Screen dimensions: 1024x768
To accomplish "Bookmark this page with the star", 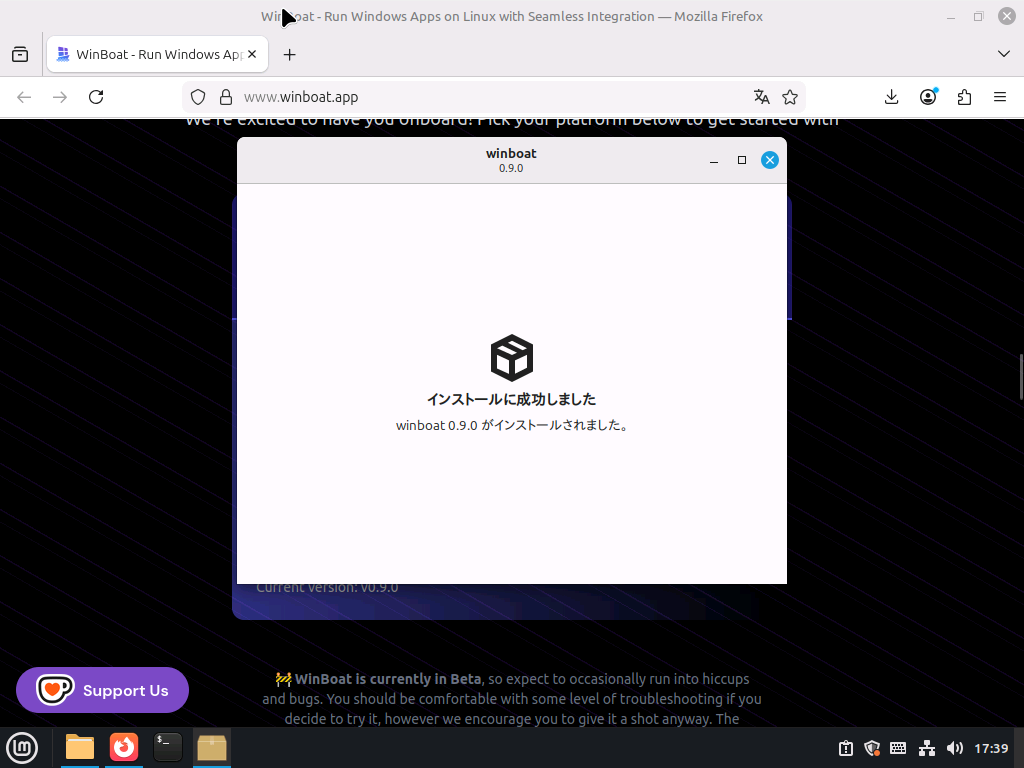I will 790,97.
